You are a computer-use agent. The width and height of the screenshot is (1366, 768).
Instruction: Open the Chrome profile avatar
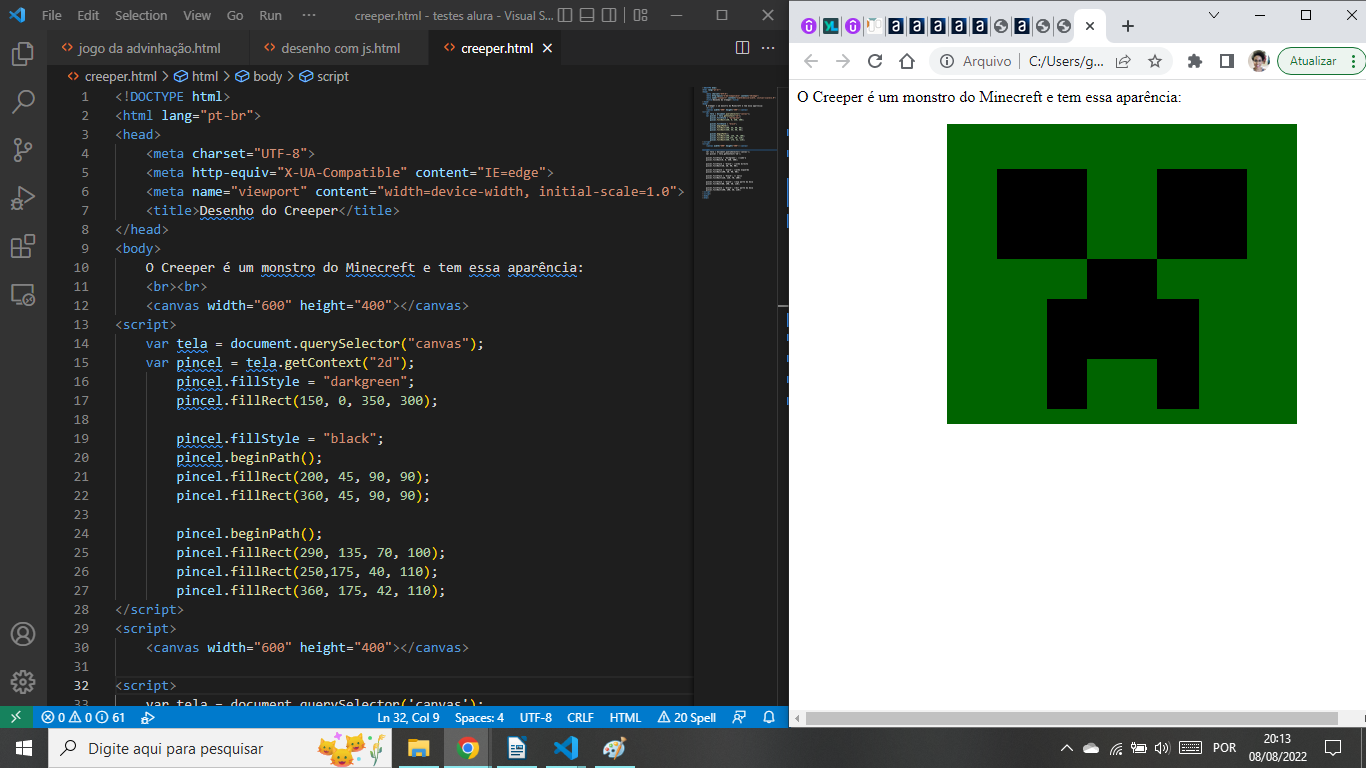1259,61
